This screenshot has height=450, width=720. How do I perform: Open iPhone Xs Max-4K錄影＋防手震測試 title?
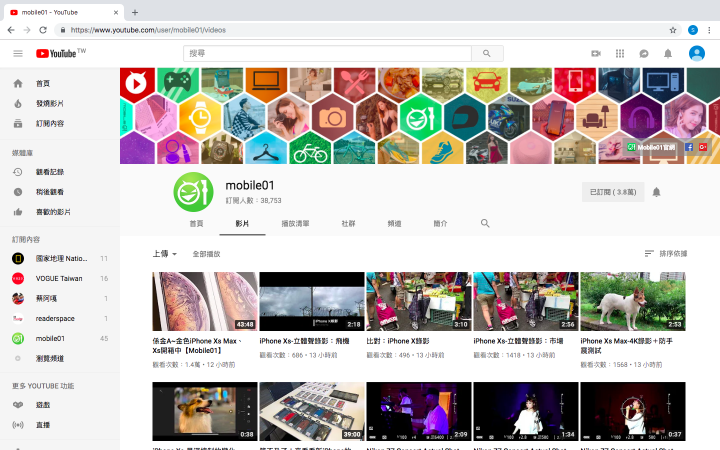click(627, 346)
